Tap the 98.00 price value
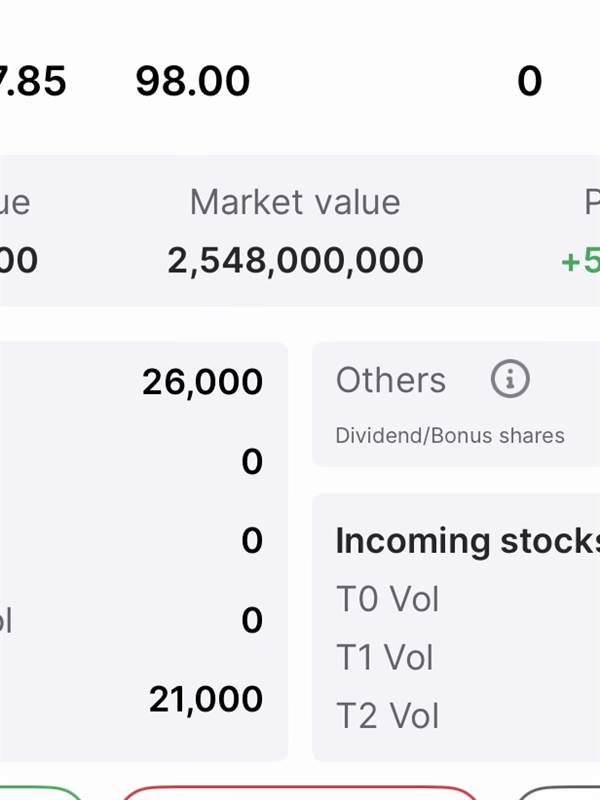 coord(192,81)
